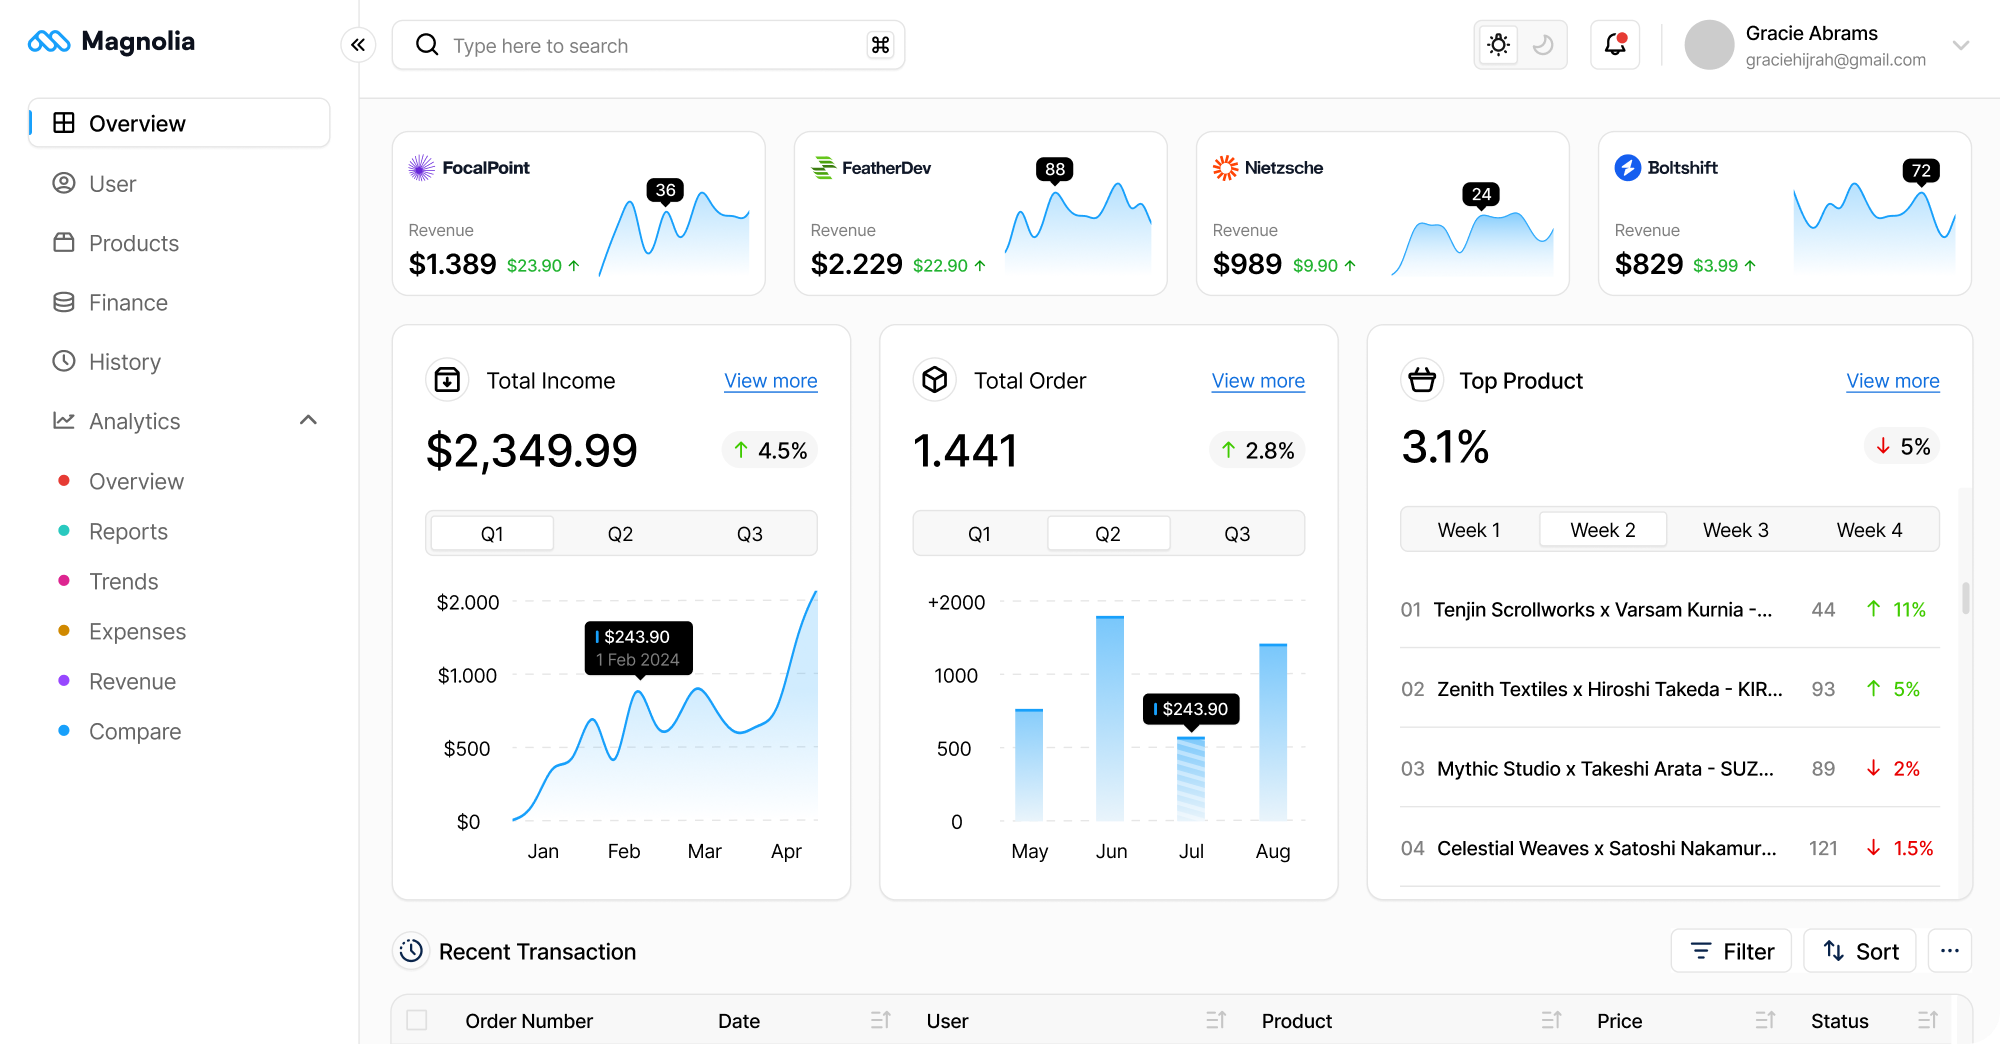Click View more on Top Product
This screenshot has width=2000, height=1044.
point(1892,381)
